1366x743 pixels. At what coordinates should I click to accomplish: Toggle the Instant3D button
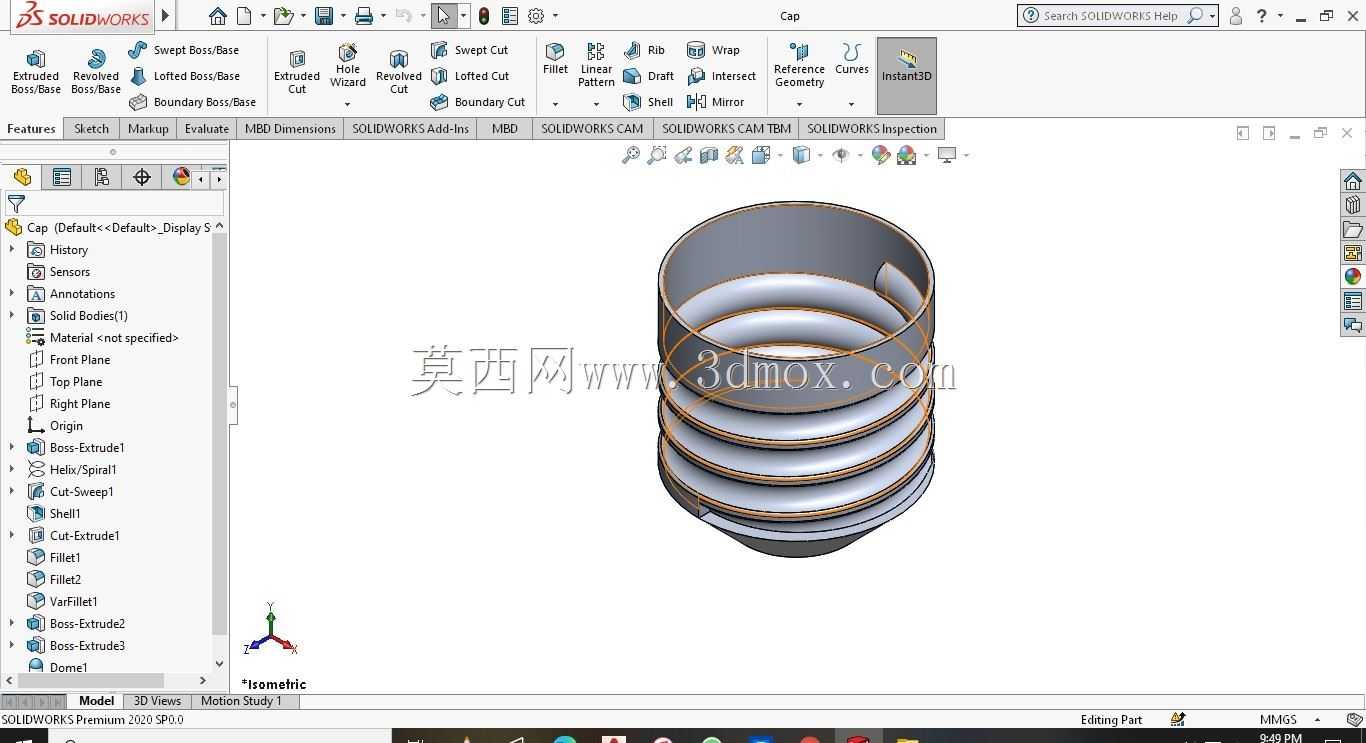point(907,76)
